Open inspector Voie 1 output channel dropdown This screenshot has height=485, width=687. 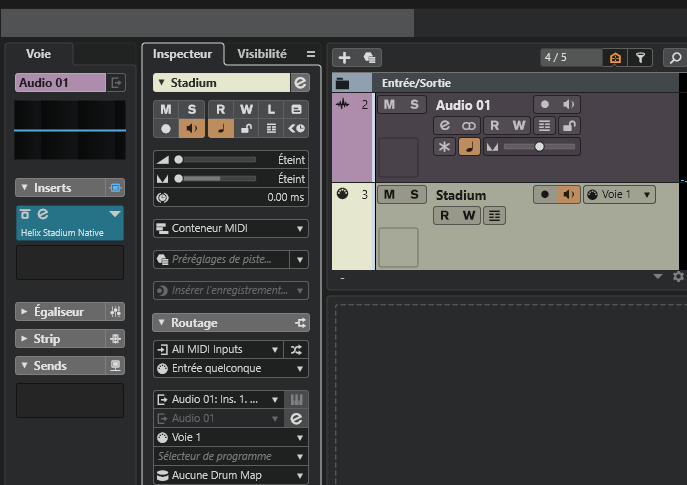pyautogui.click(x=231, y=437)
